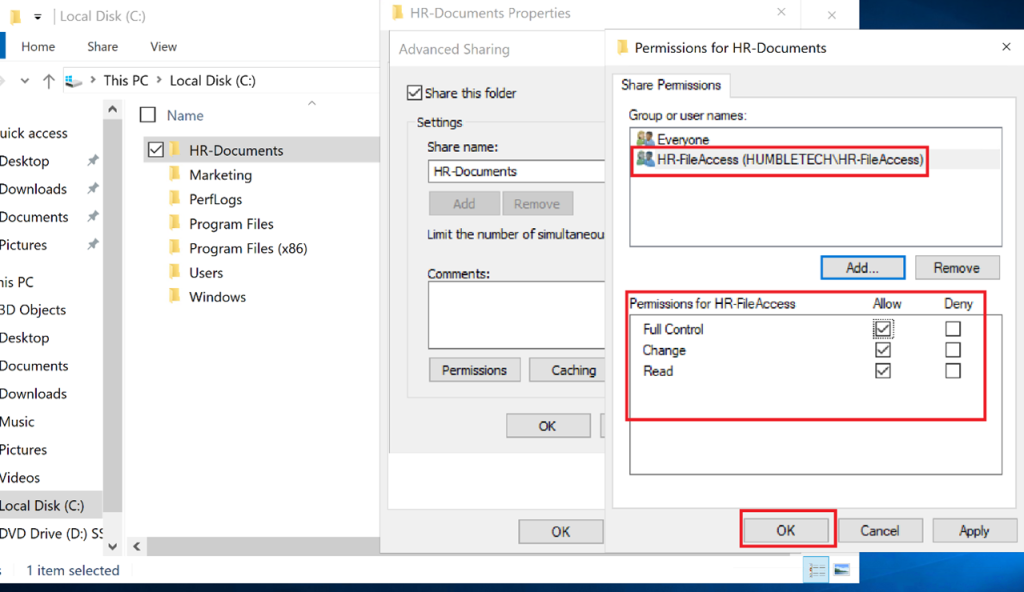1024x592 pixels.
Task: Uncheck the Share this folder checkbox
Action: pos(414,93)
